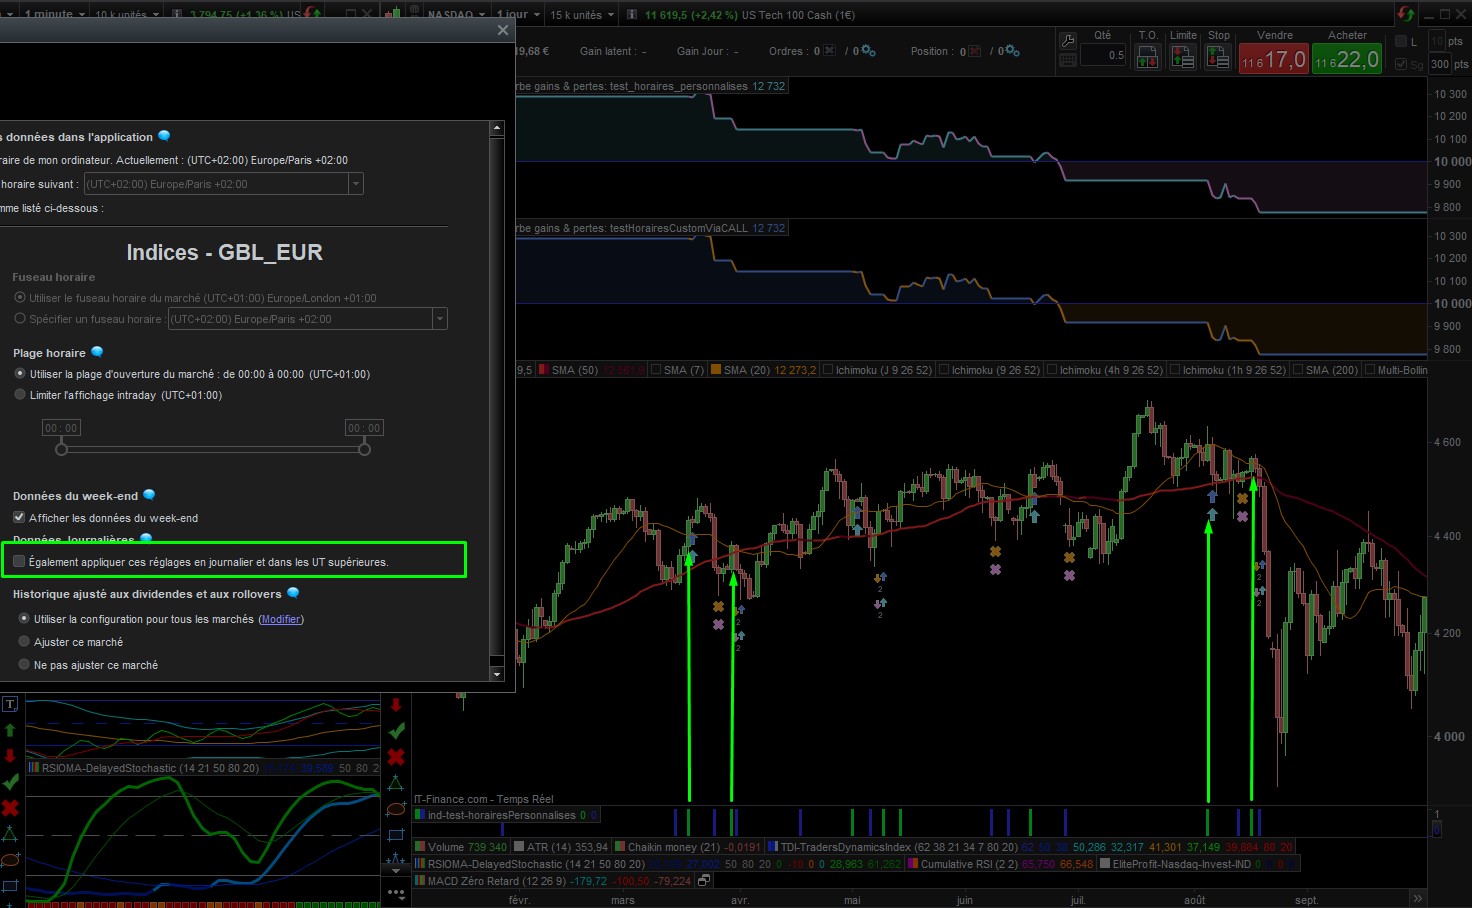1472x908 pixels.
Task: Enable the SMA (200) indicator checkbox
Action: (x=1298, y=370)
